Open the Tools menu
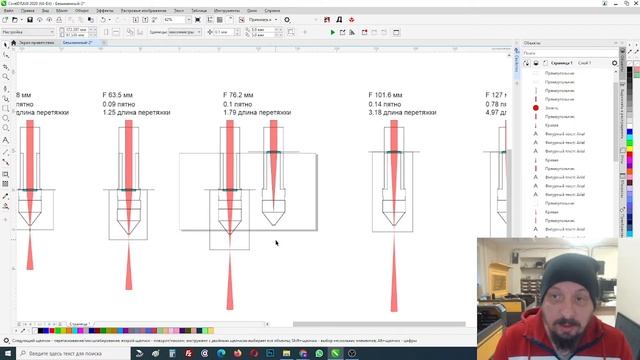Screen dimensions: 640x360 pos(227,11)
